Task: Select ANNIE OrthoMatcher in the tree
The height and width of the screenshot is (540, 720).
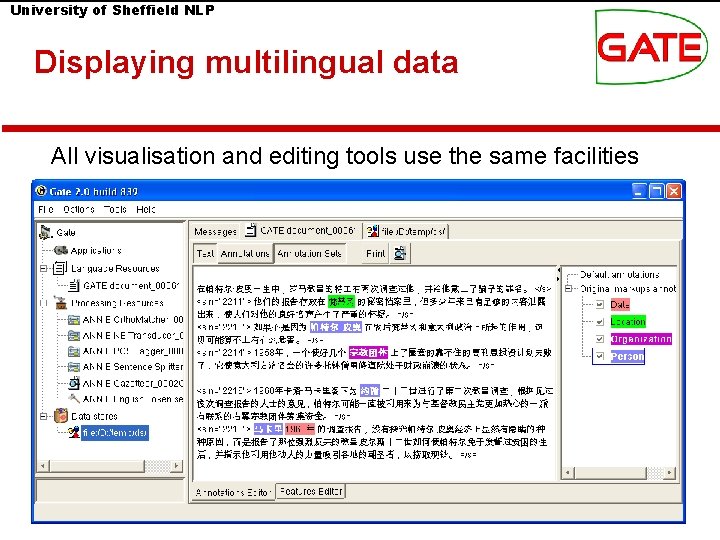Action: (133, 320)
